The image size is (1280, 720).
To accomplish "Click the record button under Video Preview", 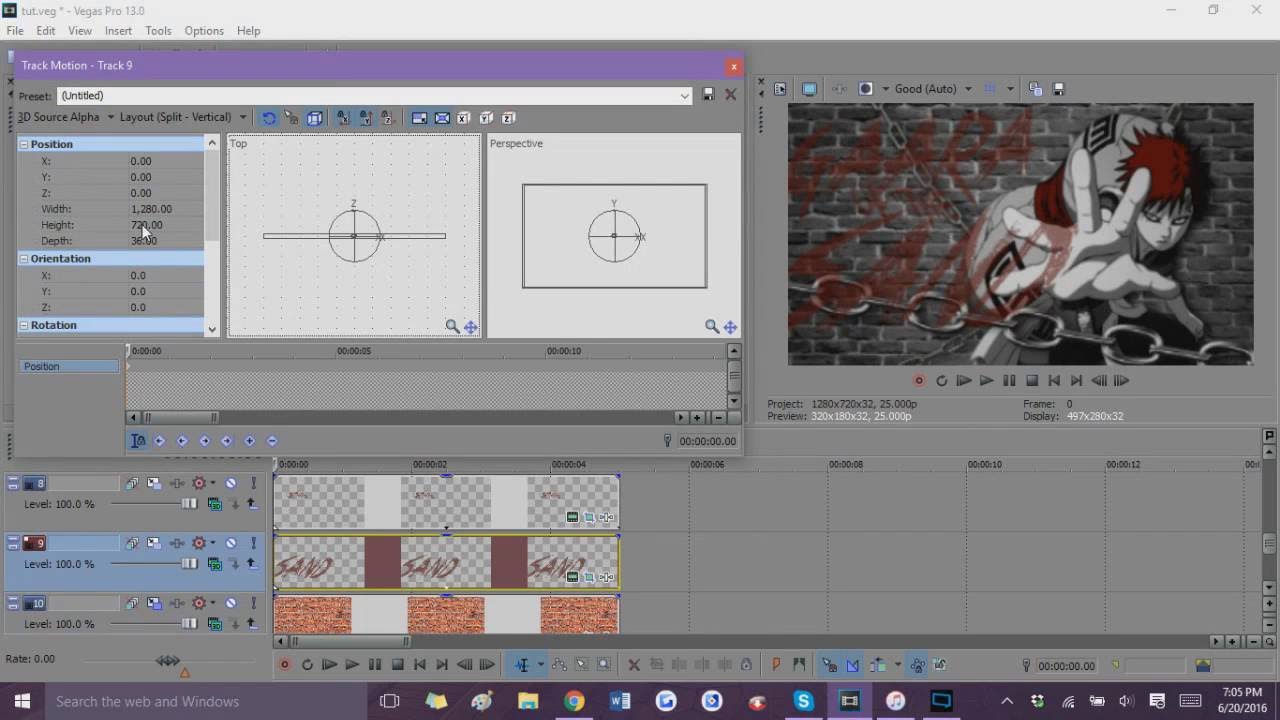I will (919, 380).
